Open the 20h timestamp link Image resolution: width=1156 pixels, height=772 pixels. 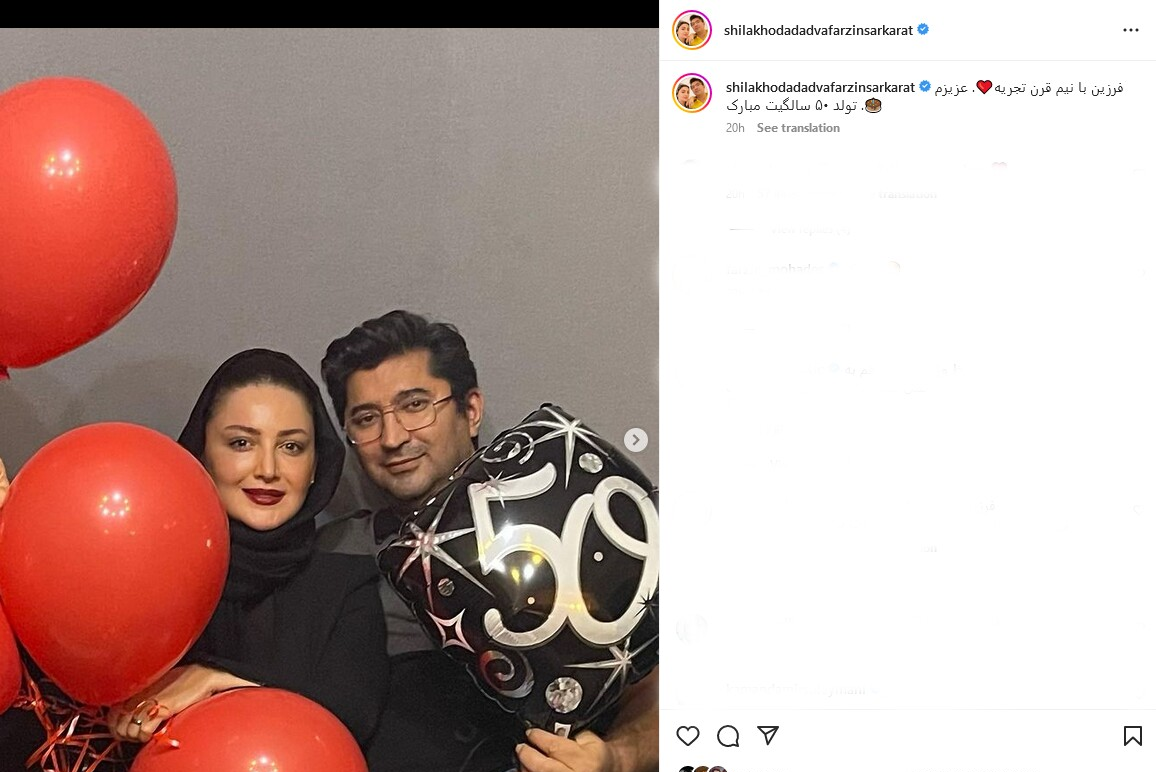(x=735, y=128)
